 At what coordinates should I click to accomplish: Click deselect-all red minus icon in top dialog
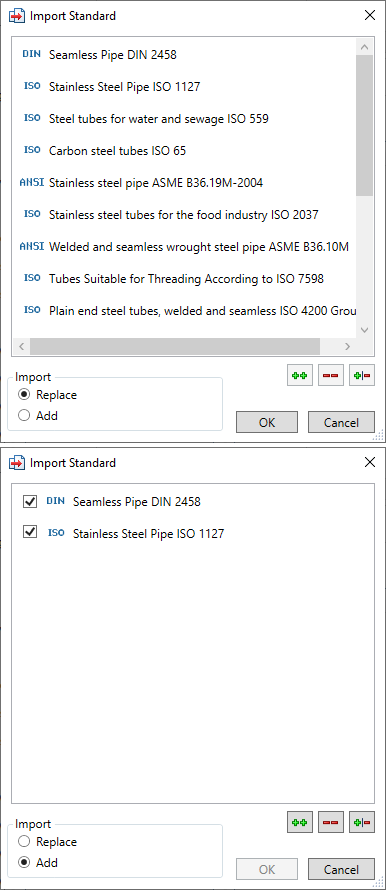[331, 375]
